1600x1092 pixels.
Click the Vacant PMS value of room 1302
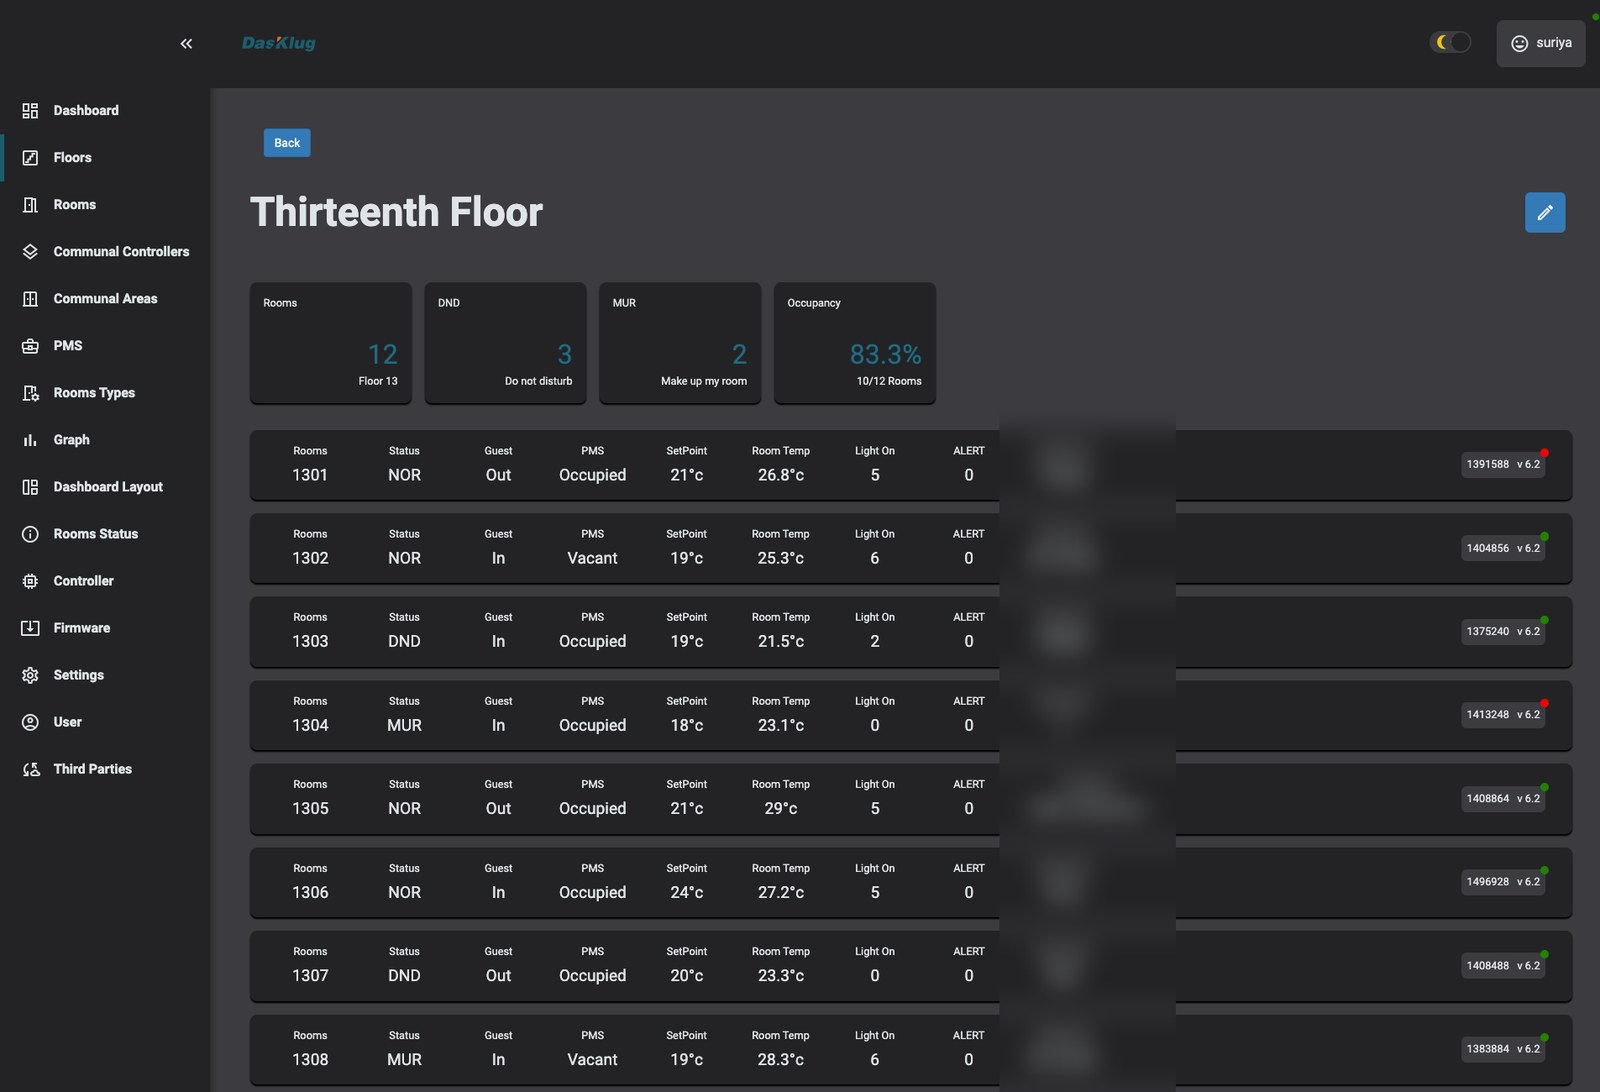point(593,558)
